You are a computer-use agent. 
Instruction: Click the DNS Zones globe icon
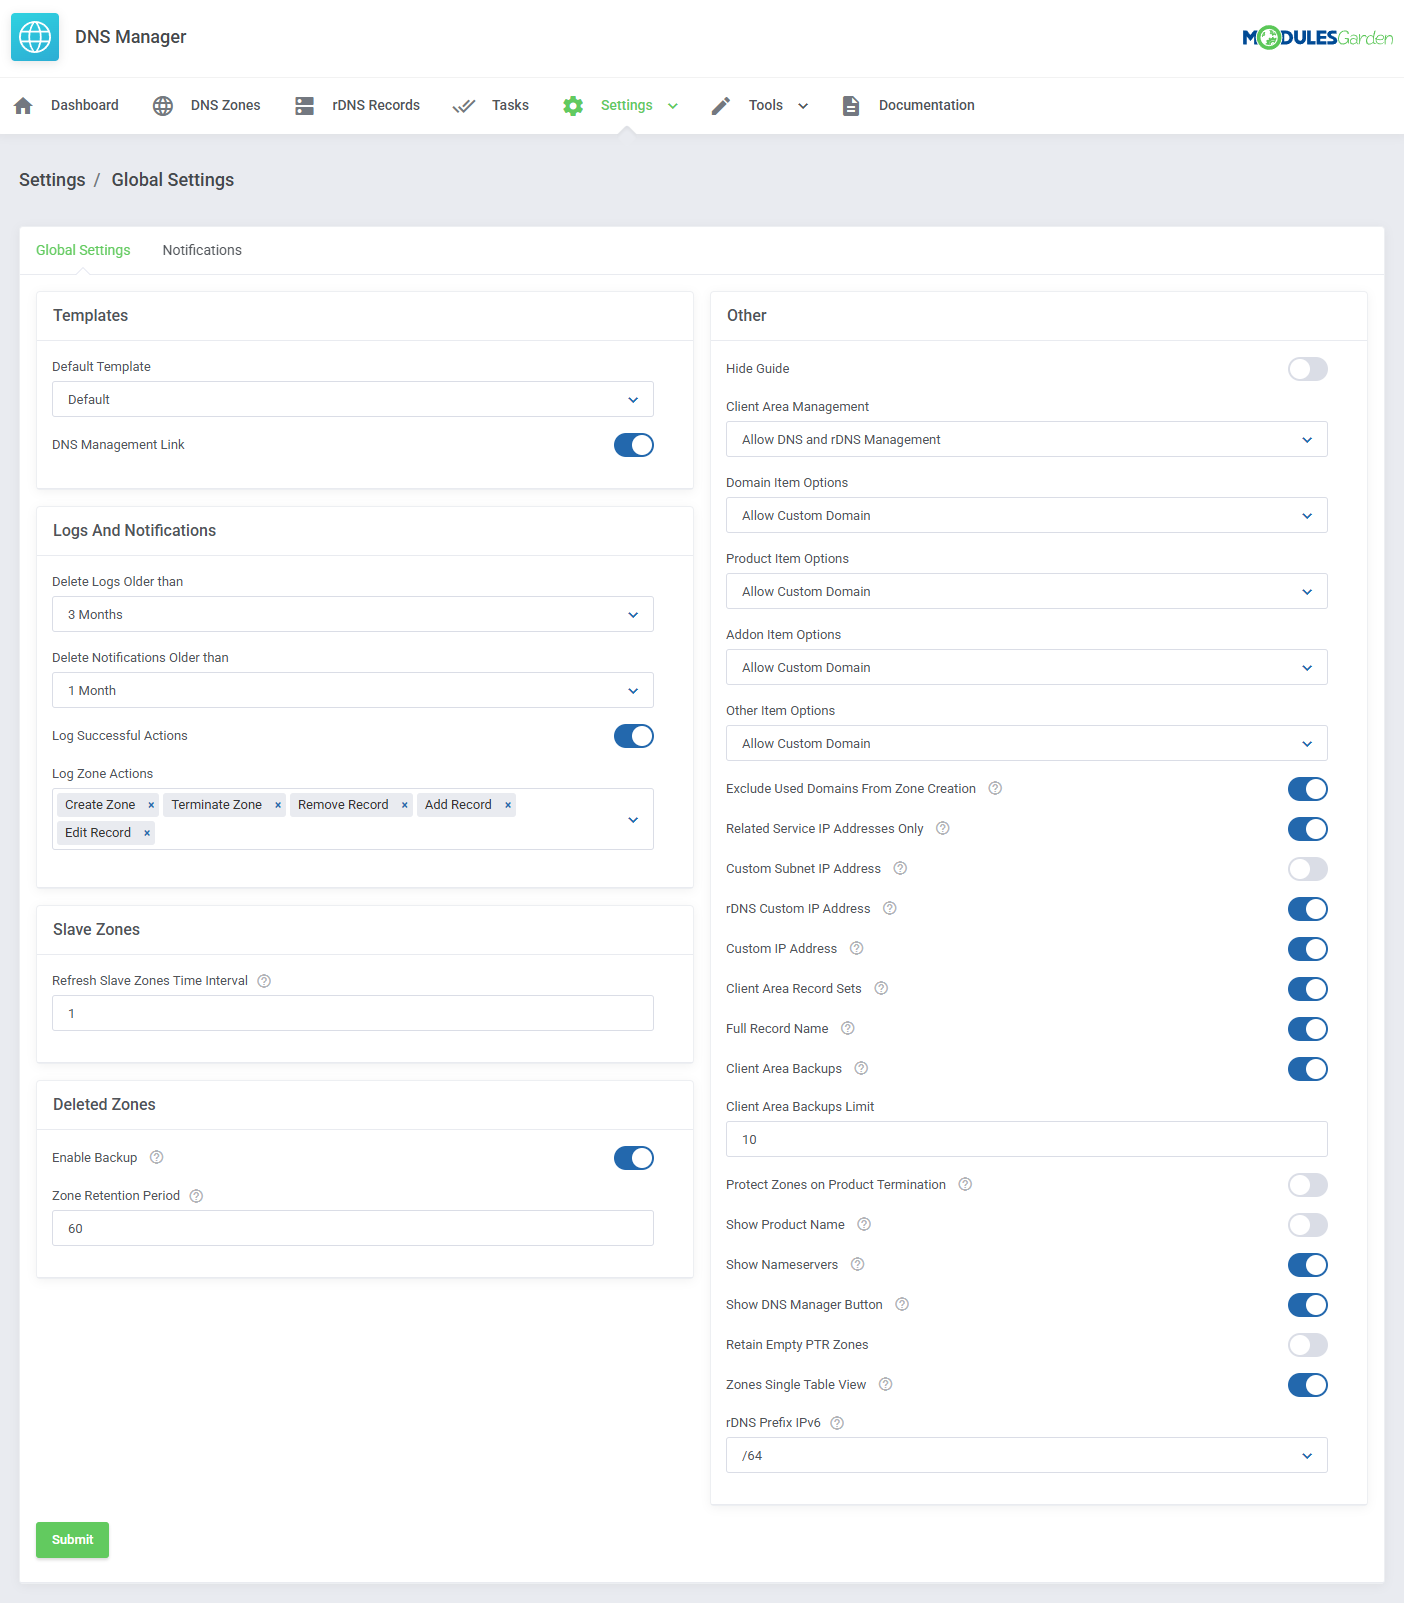pyautogui.click(x=163, y=106)
